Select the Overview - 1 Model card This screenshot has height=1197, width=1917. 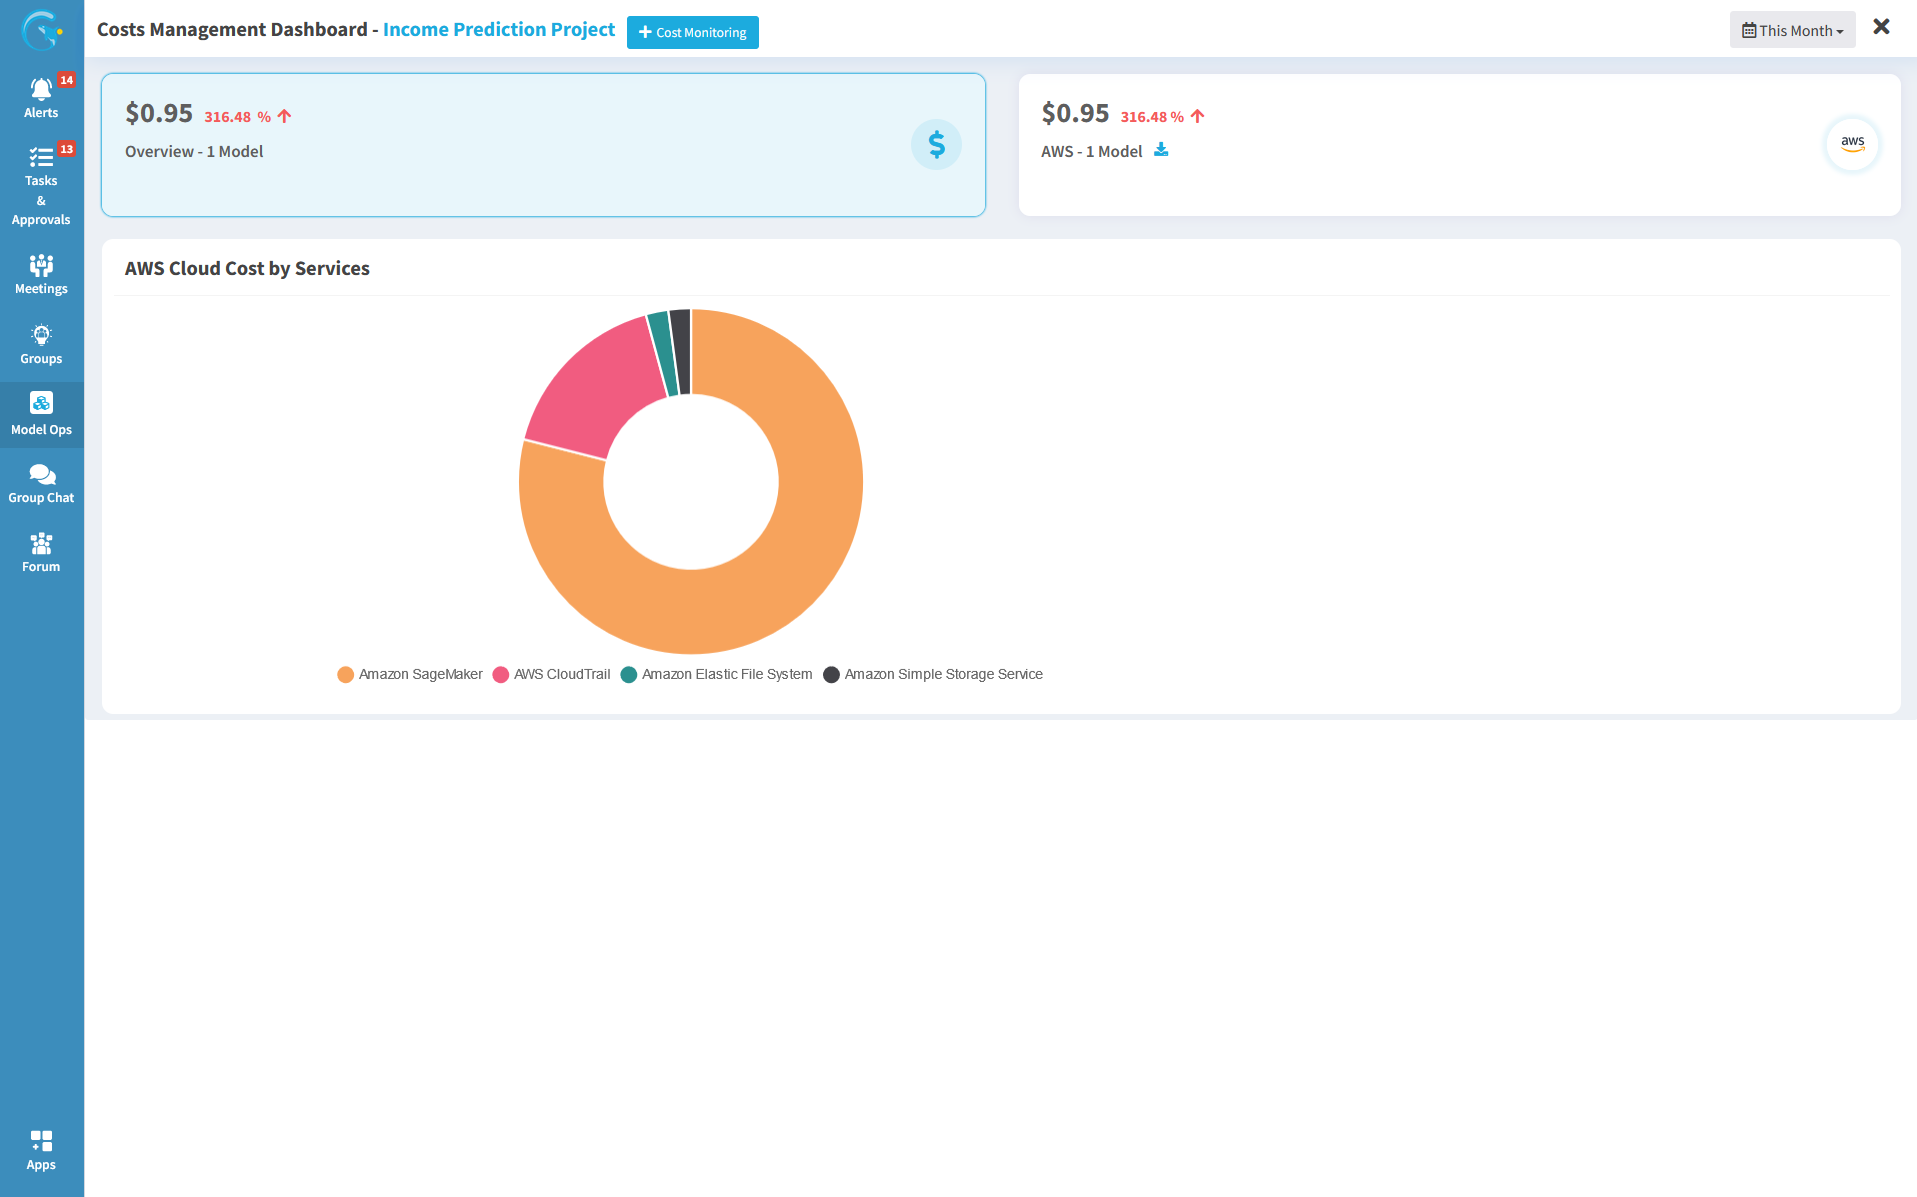click(543, 145)
